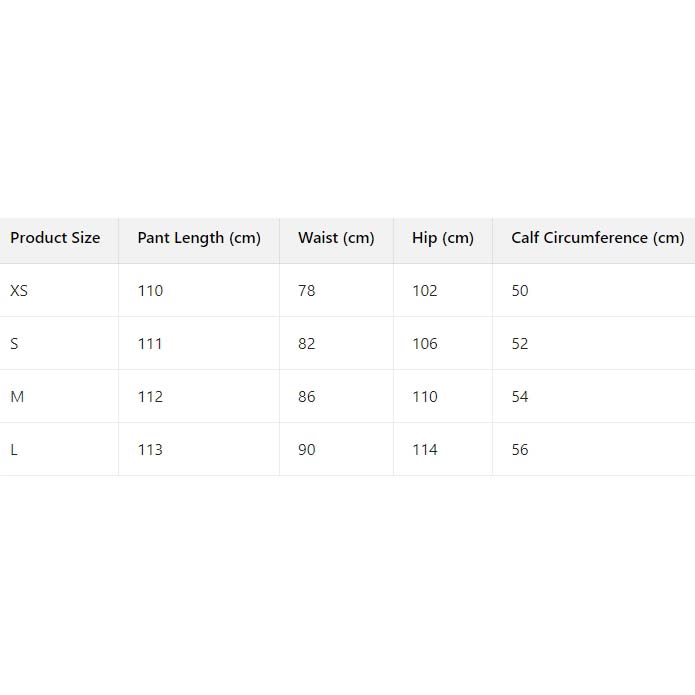Screen dimensions: 695x695
Task: Select hip value 114 for L
Action: pos(425,450)
